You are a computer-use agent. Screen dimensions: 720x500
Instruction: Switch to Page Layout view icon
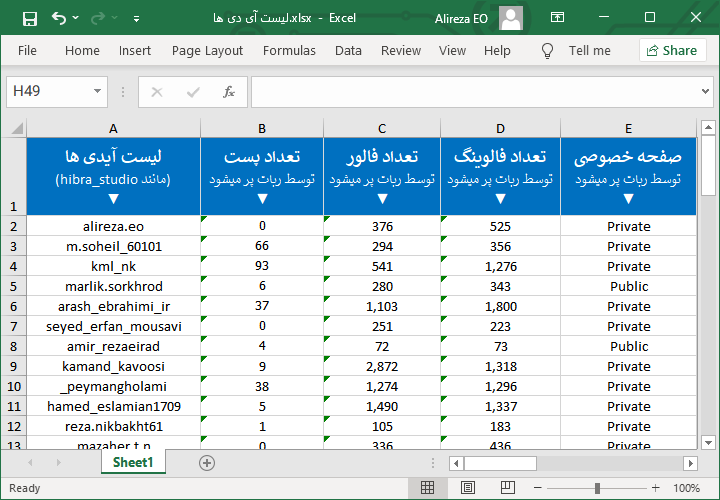(x=467, y=488)
